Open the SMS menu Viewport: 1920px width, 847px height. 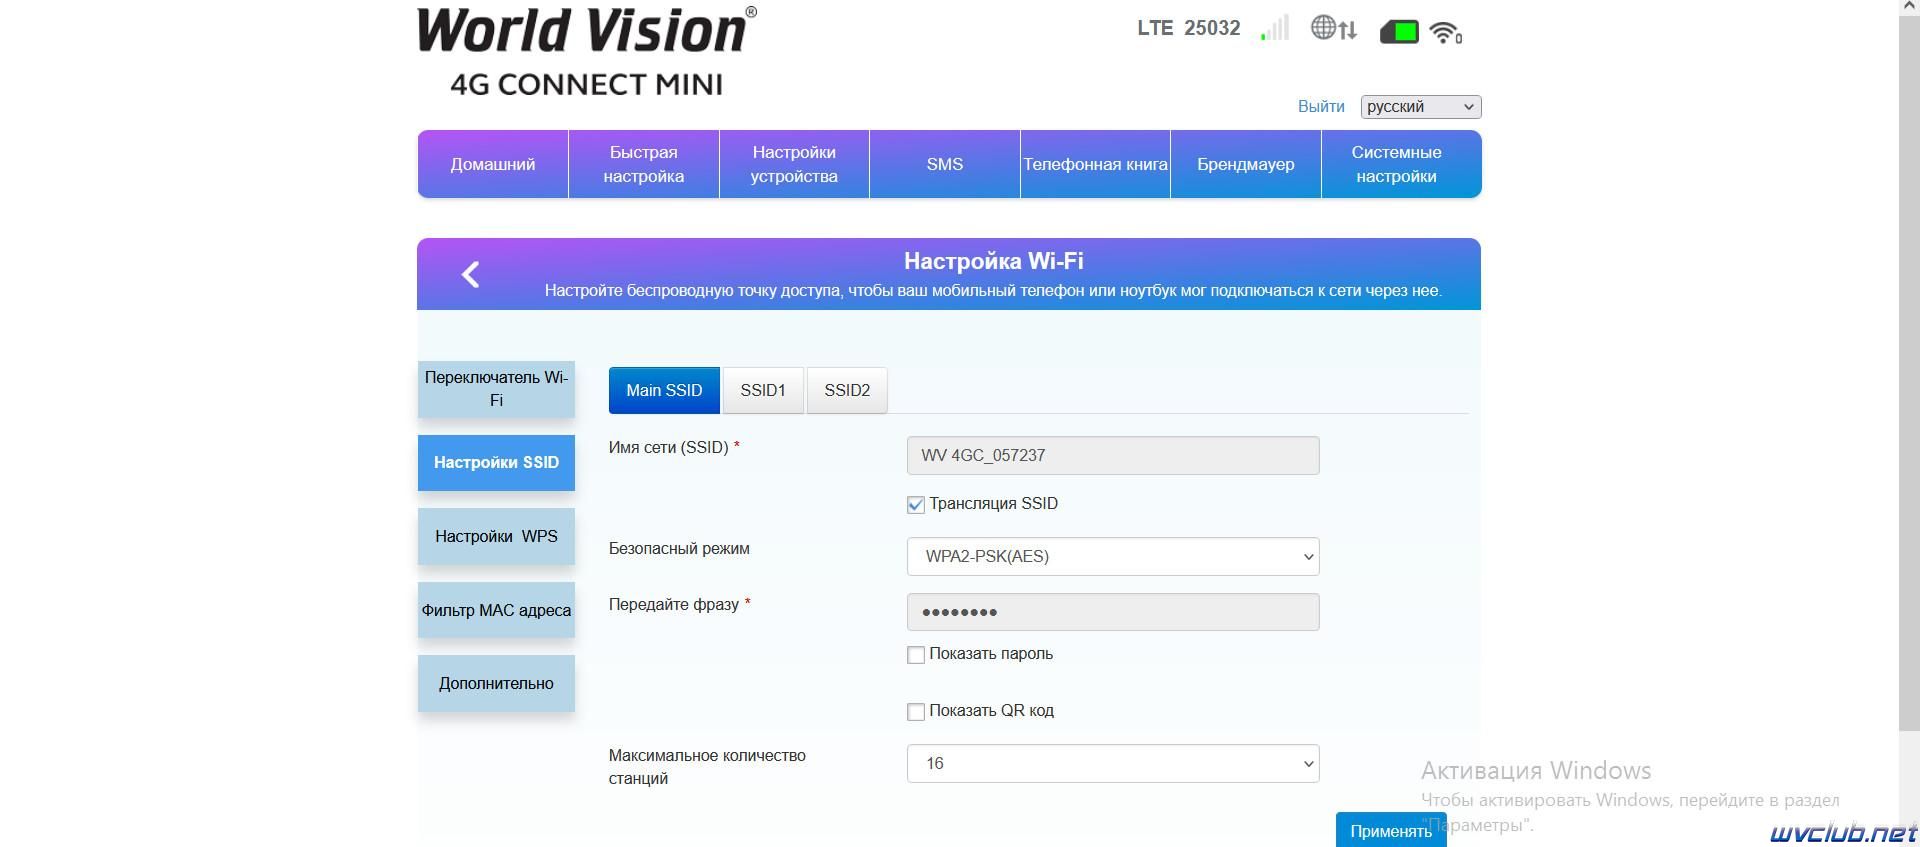945,164
